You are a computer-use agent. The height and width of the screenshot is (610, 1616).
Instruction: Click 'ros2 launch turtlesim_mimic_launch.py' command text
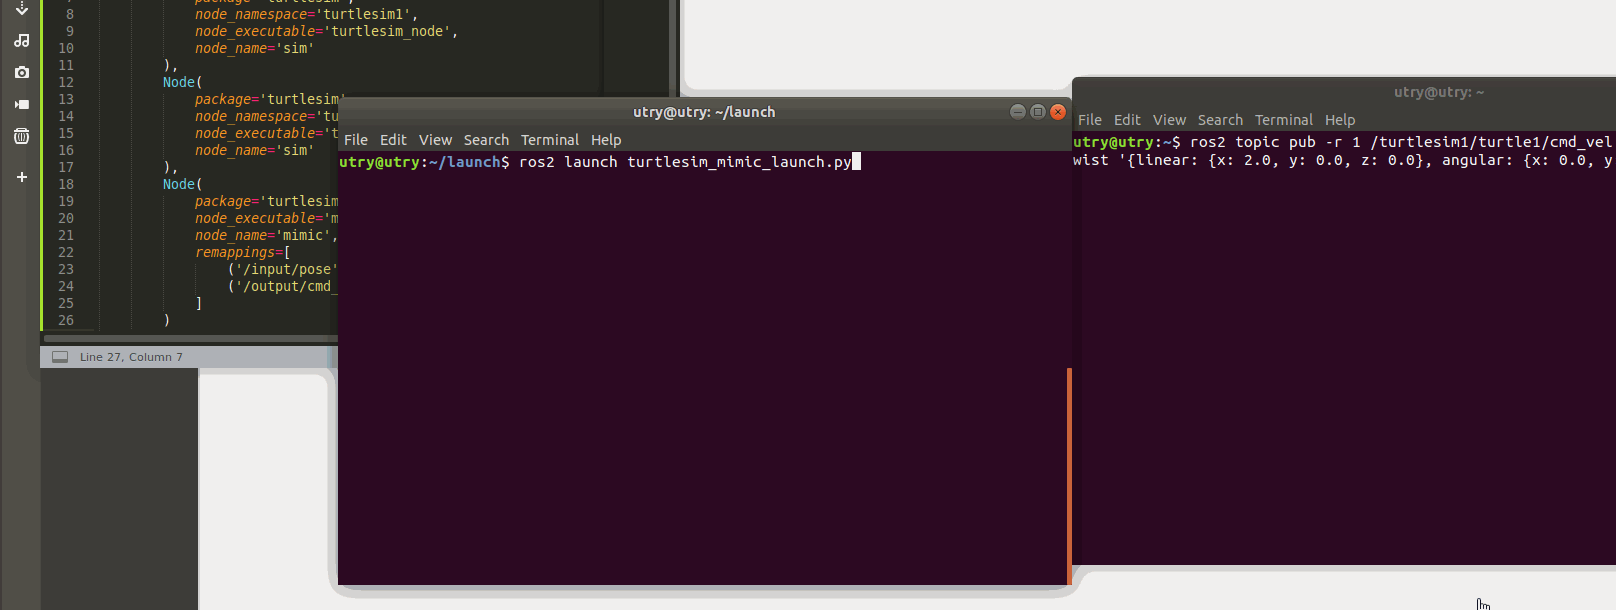[685, 162]
